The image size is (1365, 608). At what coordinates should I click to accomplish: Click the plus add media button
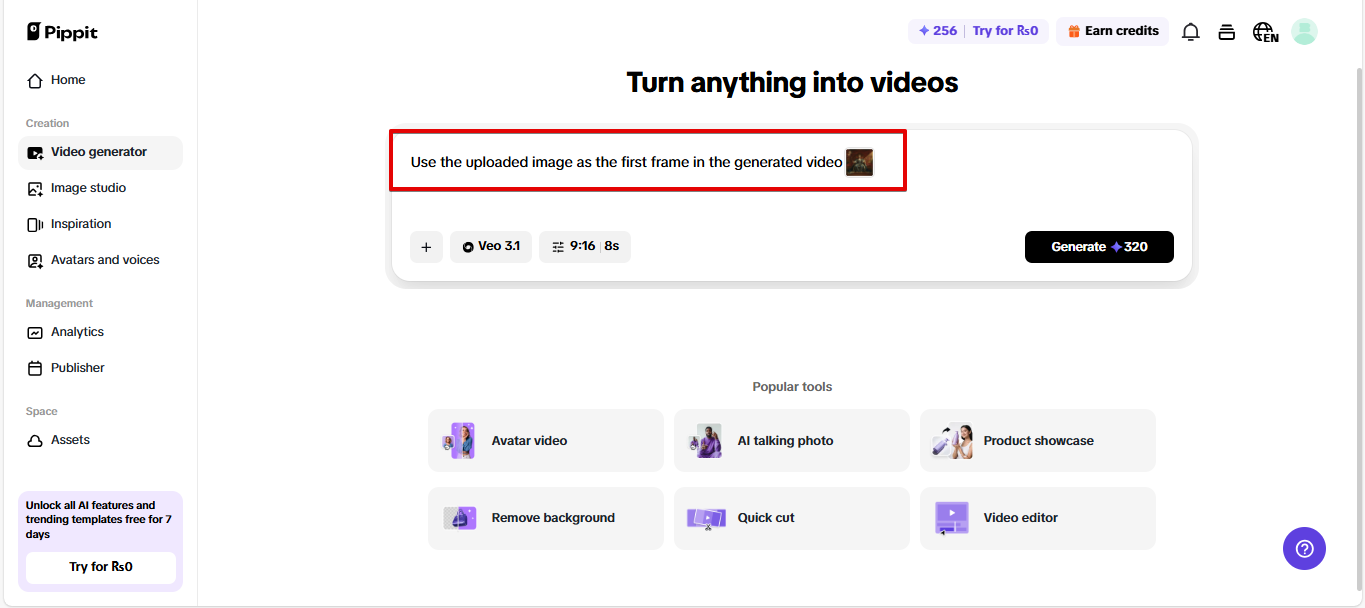point(426,247)
